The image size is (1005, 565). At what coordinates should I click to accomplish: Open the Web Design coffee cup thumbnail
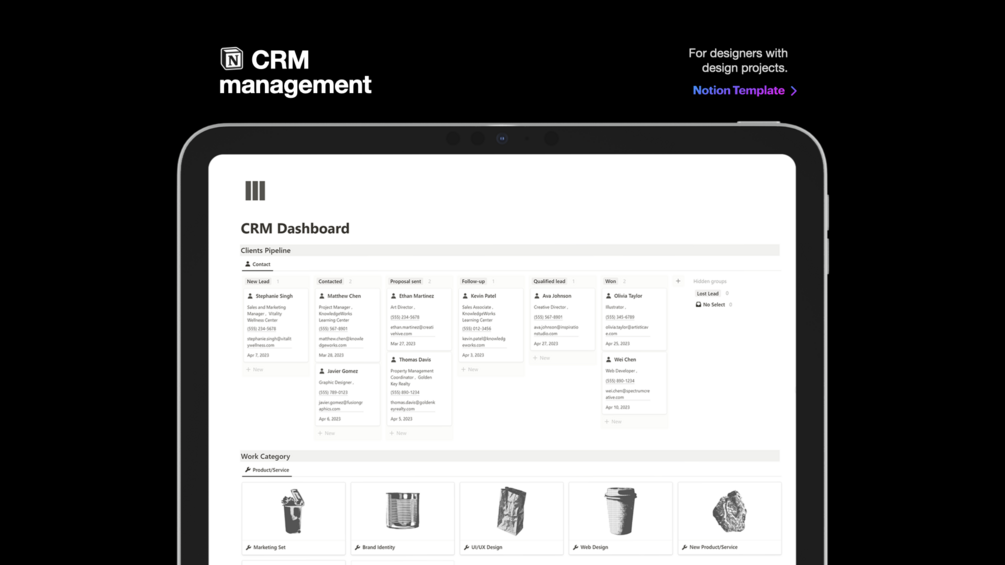tap(620, 511)
